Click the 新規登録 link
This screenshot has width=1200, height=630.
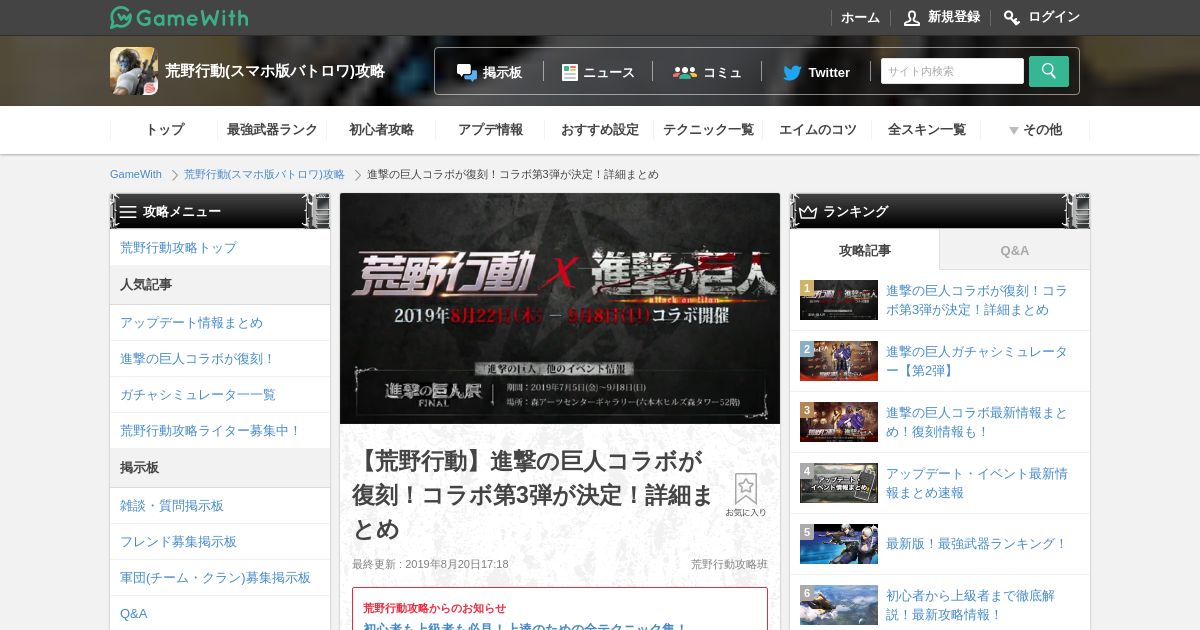954,17
